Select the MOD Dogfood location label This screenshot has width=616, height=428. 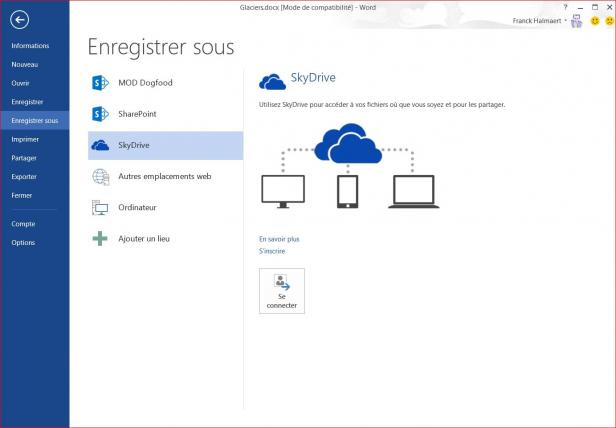click(145, 83)
